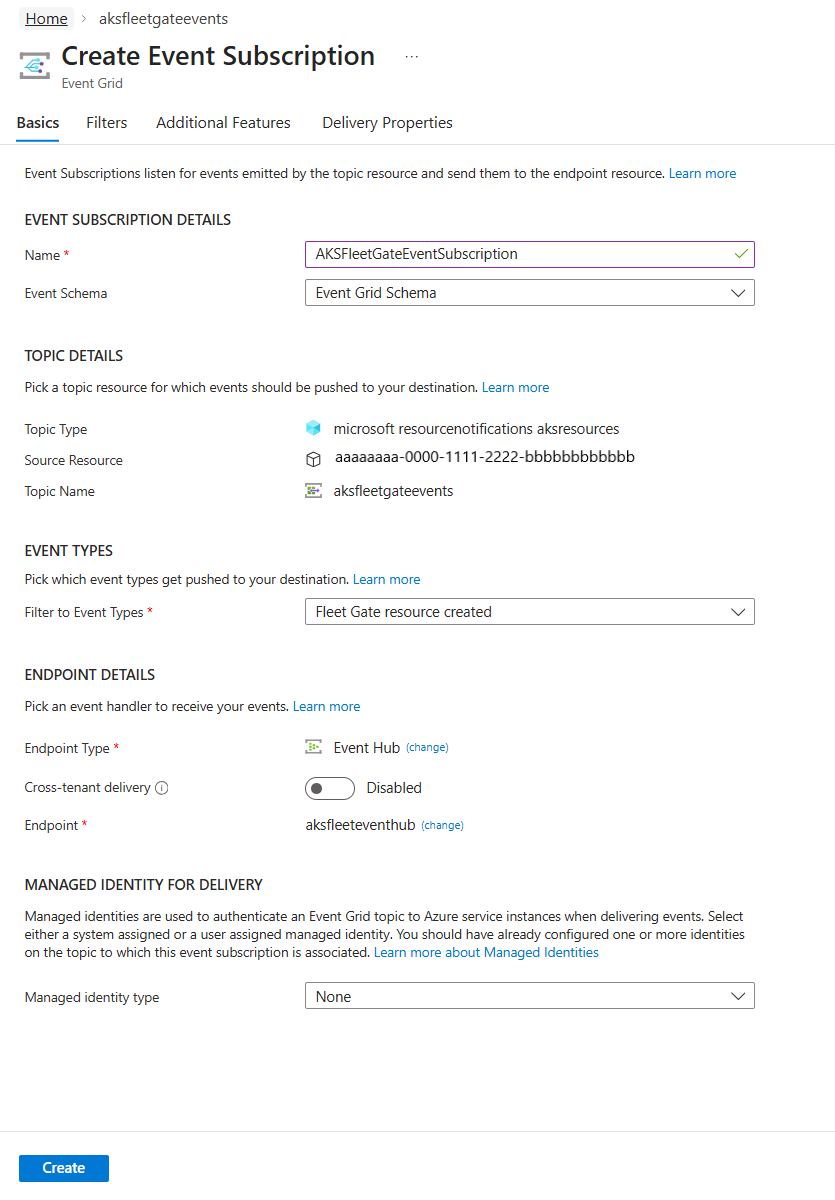Click the Source Resource subscription icon

(314, 459)
